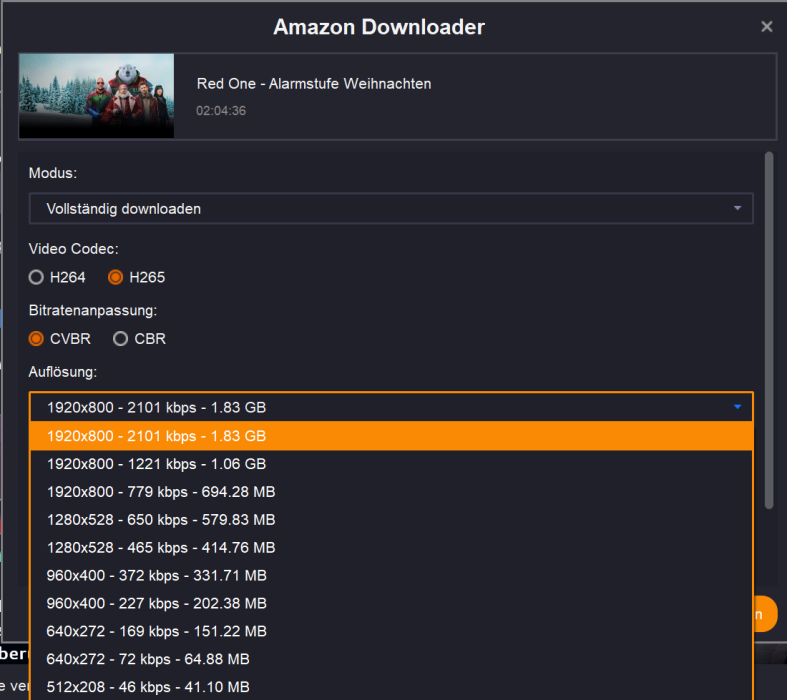Viewport: 787px width, 700px height.
Task: Click the Red One movie thumbnail
Action: point(96,95)
